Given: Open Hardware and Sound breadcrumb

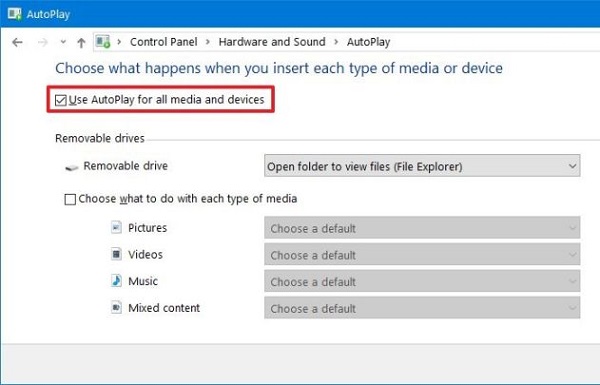Looking at the screenshot, I should pyautogui.click(x=272, y=42).
